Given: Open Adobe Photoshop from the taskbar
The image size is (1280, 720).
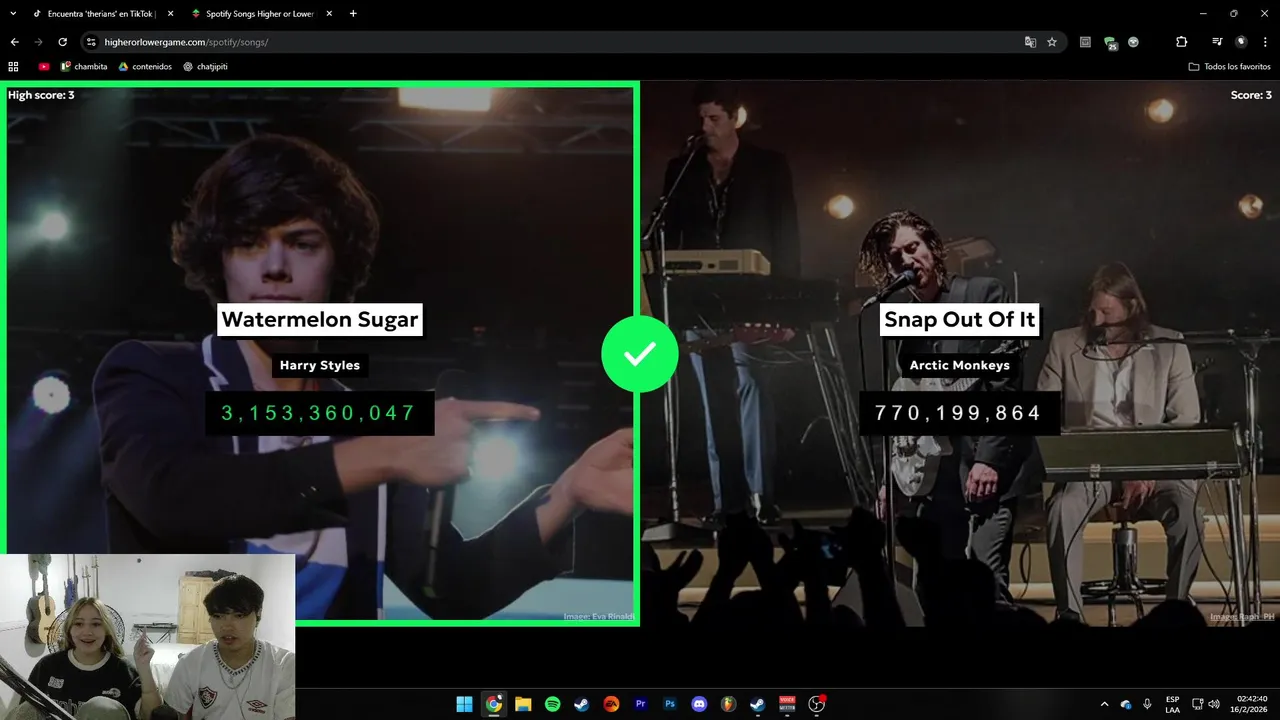Looking at the screenshot, I should click(x=670, y=704).
